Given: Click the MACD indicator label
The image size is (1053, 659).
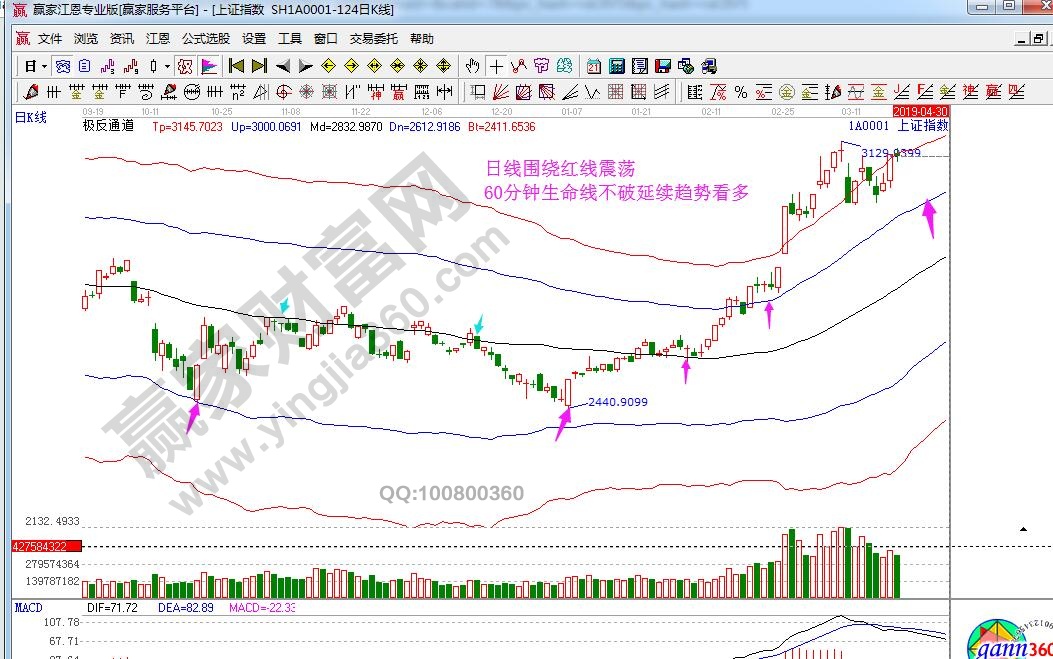Looking at the screenshot, I should (26, 607).
